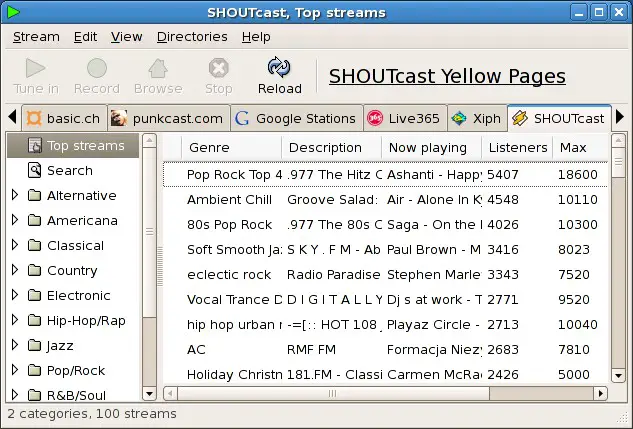633x429 pixels.
Task: Open the Help menu
Action: coord(256,37)
